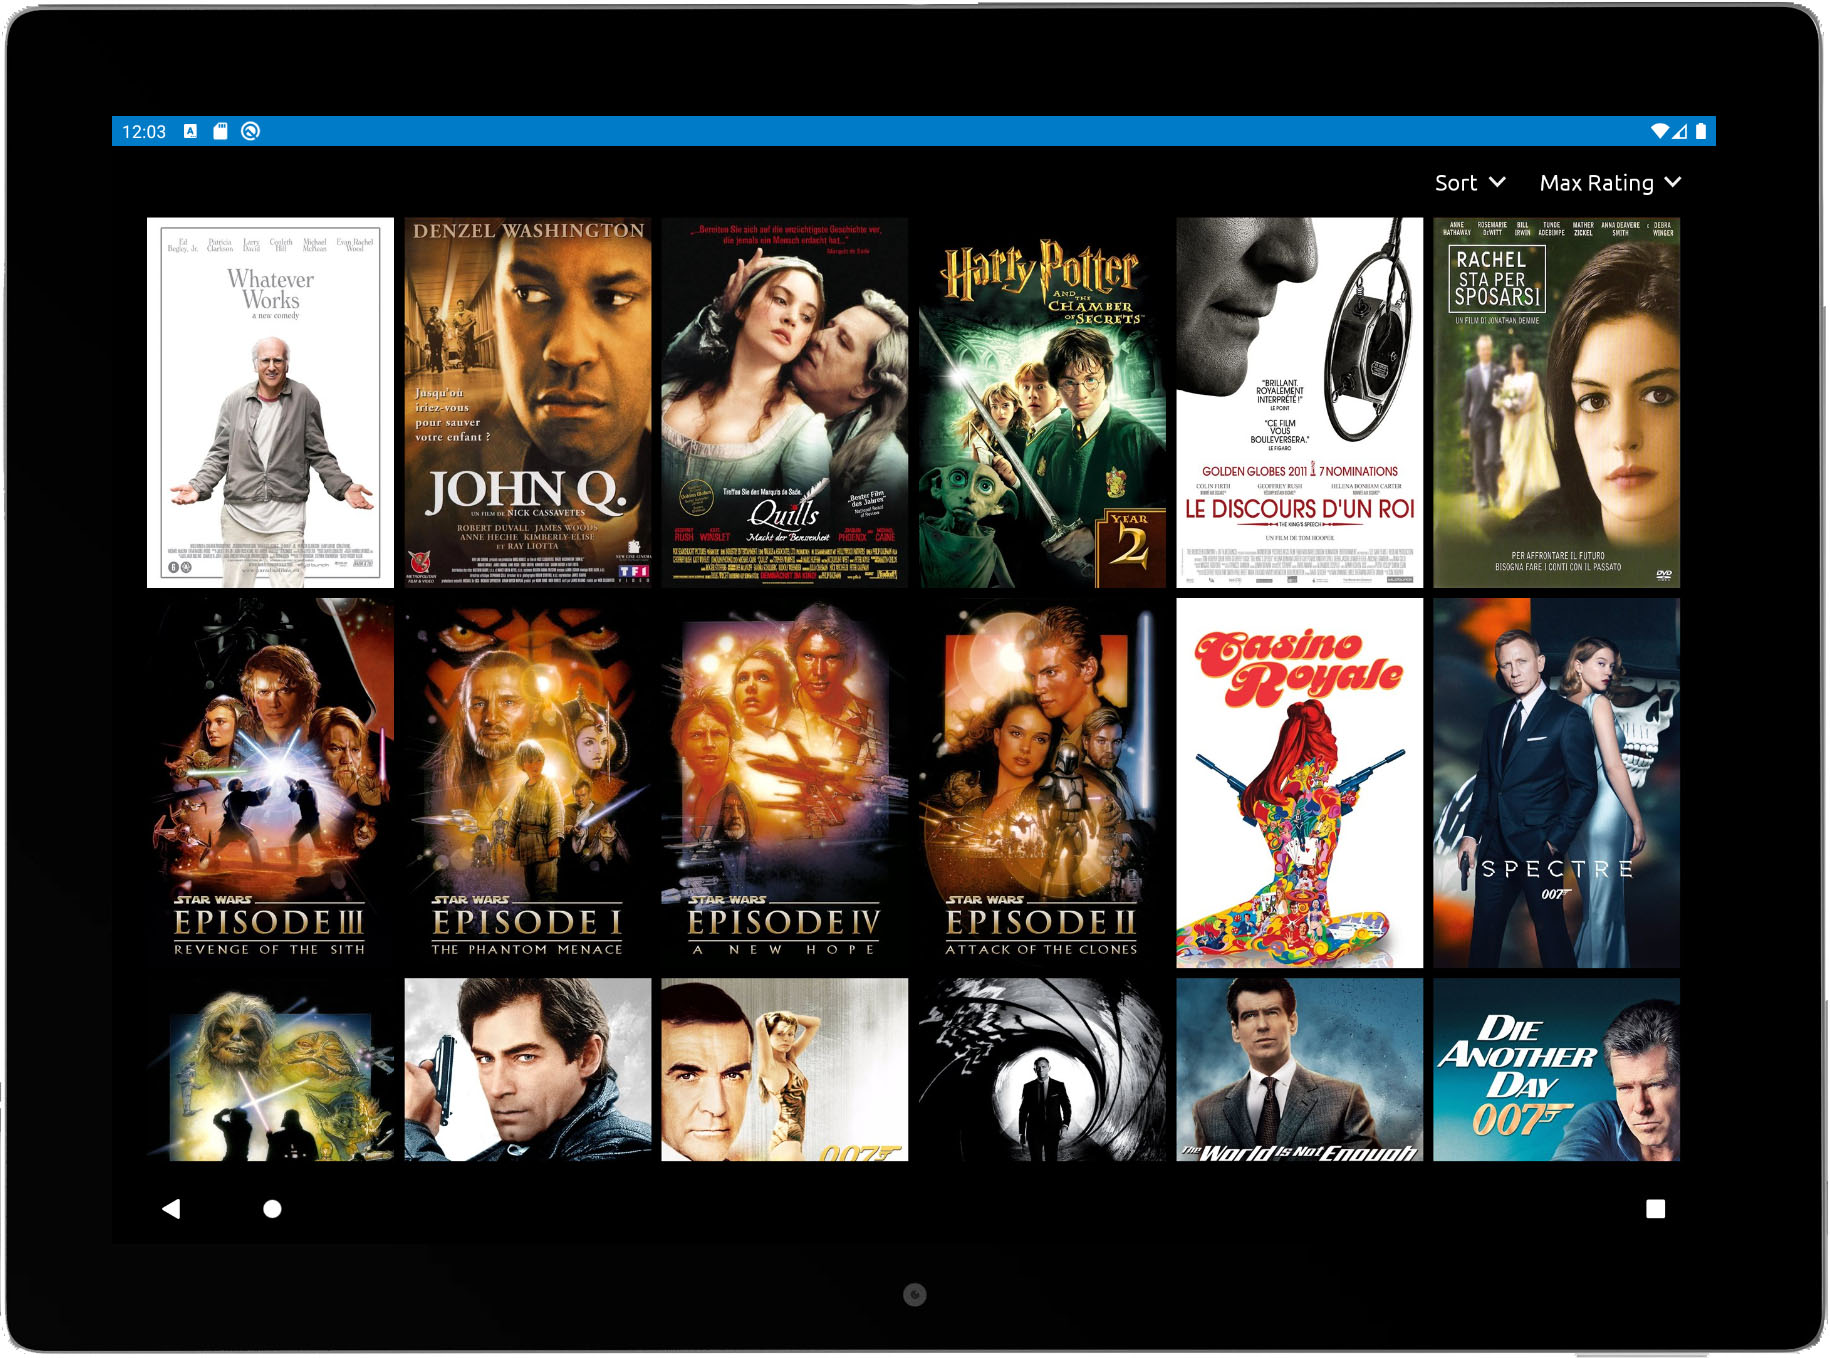Select Le Discours d'un Roi poster
The width and height of the screenshot is (1830, 1358).
1300,402
